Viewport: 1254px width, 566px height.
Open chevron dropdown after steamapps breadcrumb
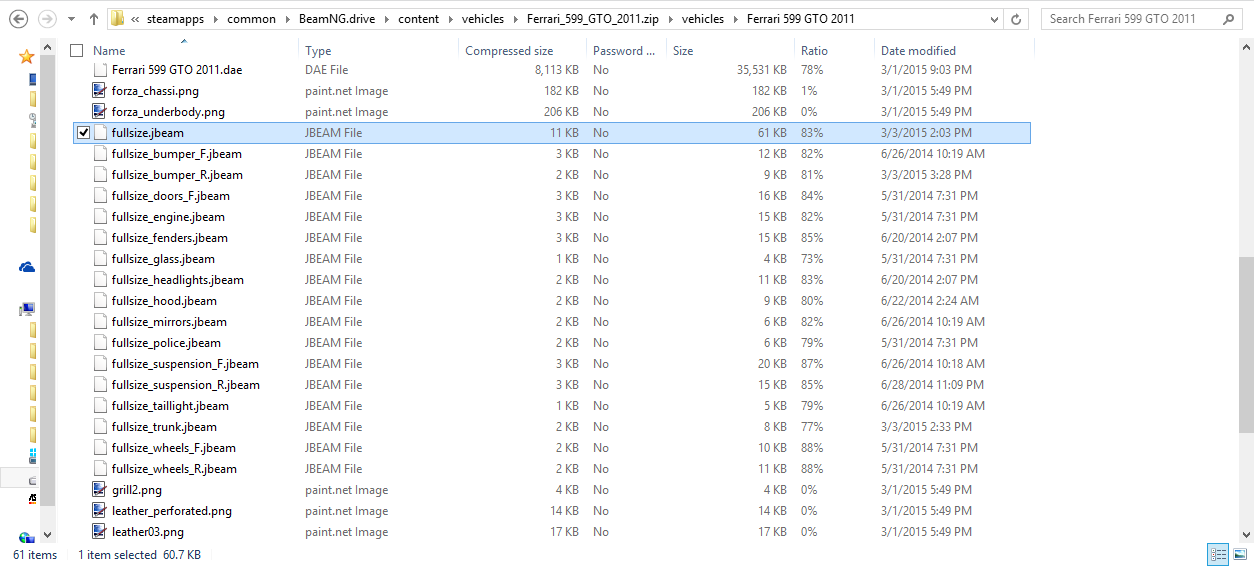[x=217, y=19]
